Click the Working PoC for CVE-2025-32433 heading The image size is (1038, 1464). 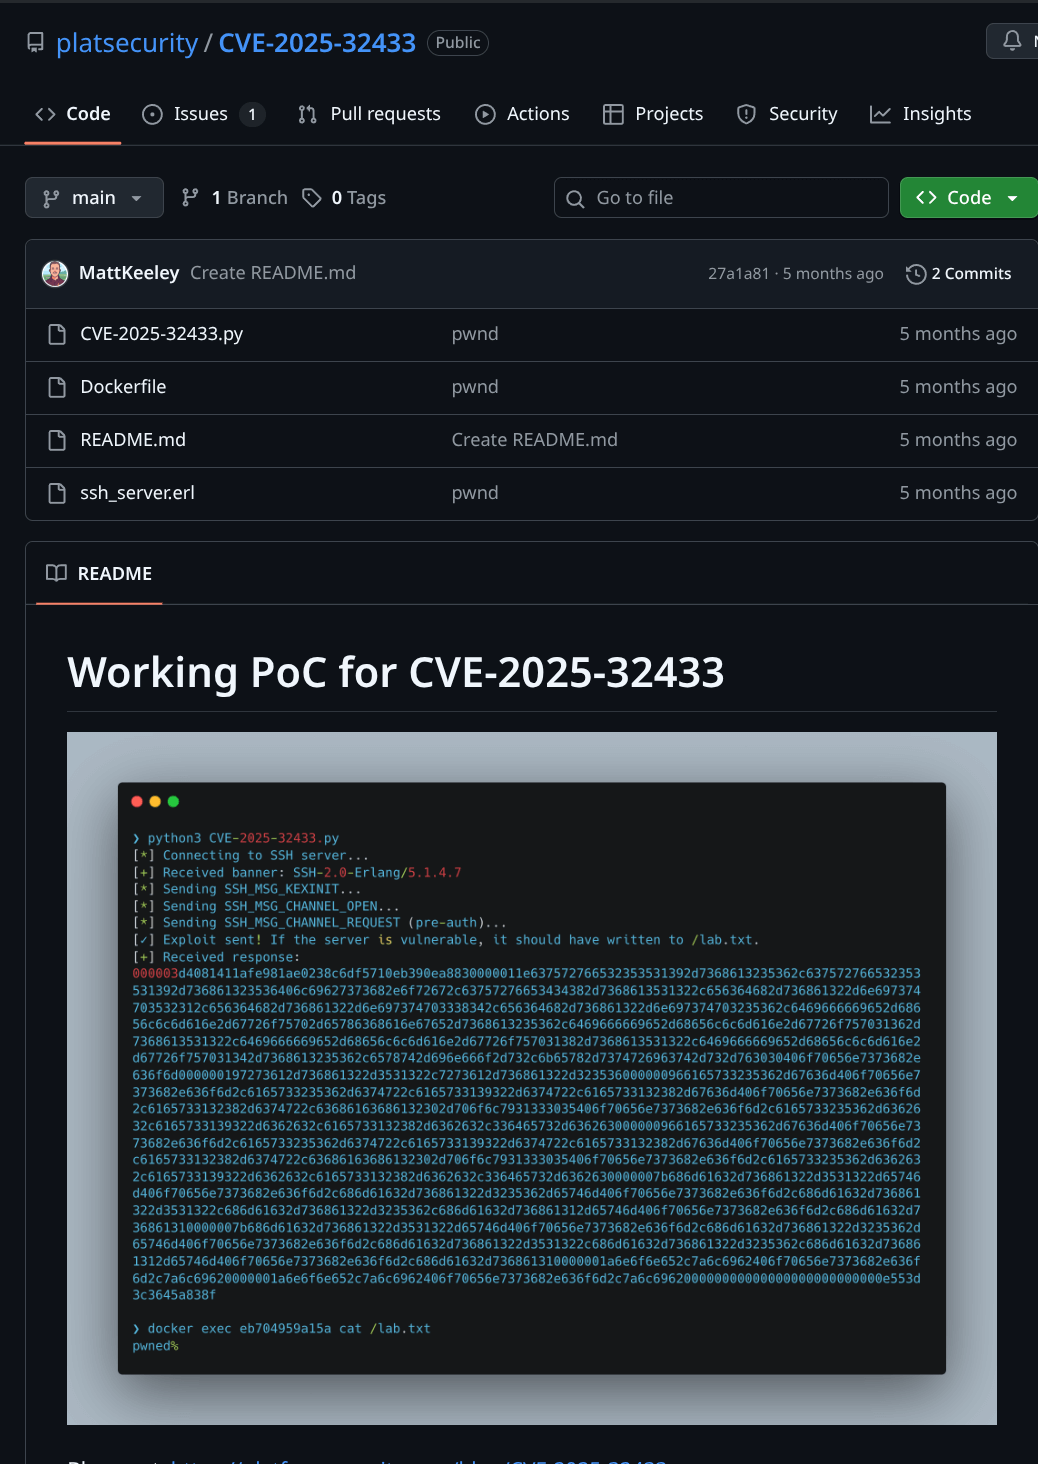[396, 672]
